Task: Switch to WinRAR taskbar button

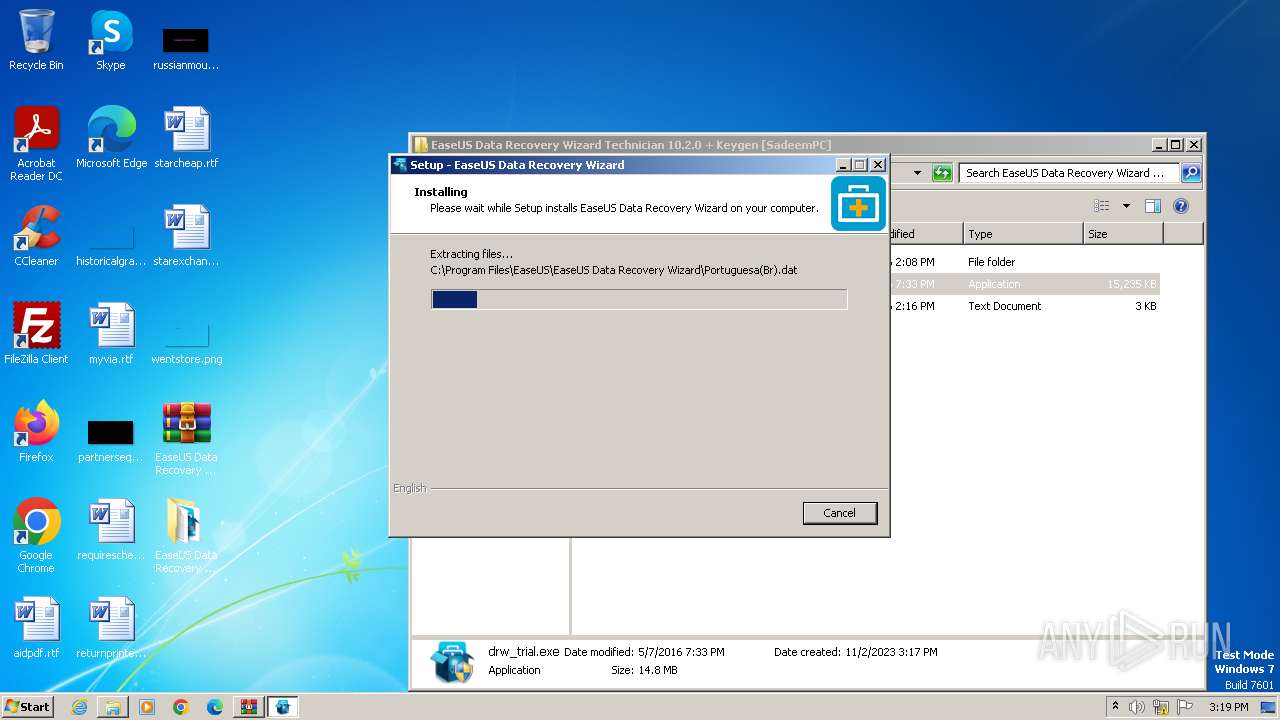Action: tap(248, 707)
